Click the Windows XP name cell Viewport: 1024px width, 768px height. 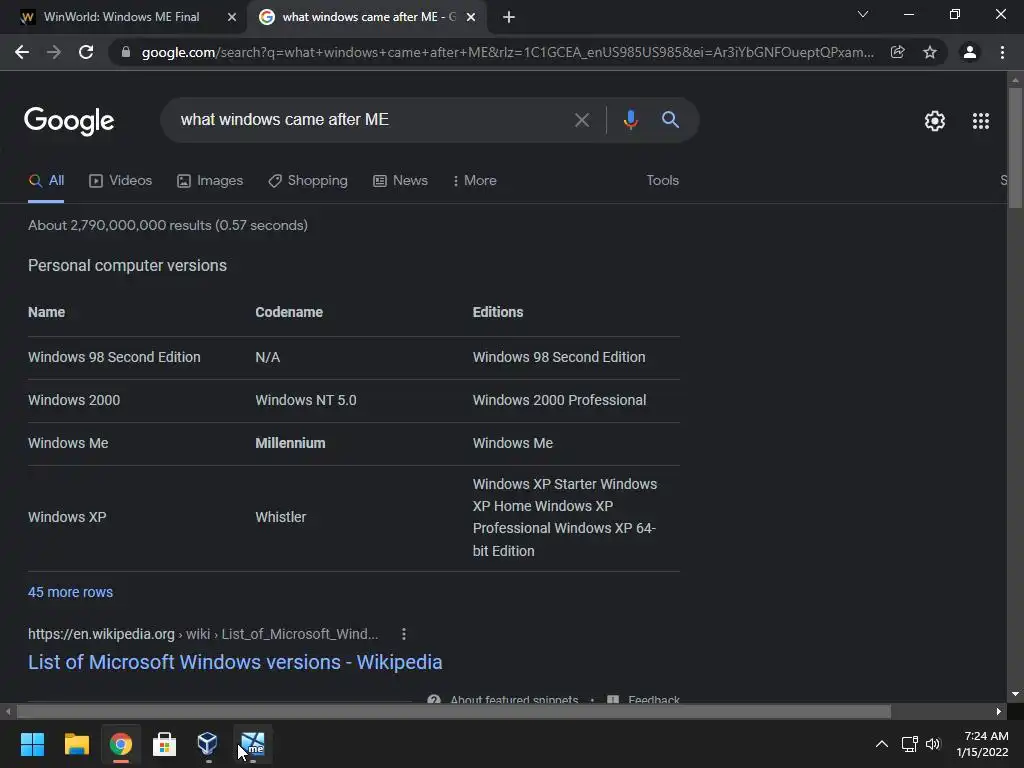click(67, 517)
